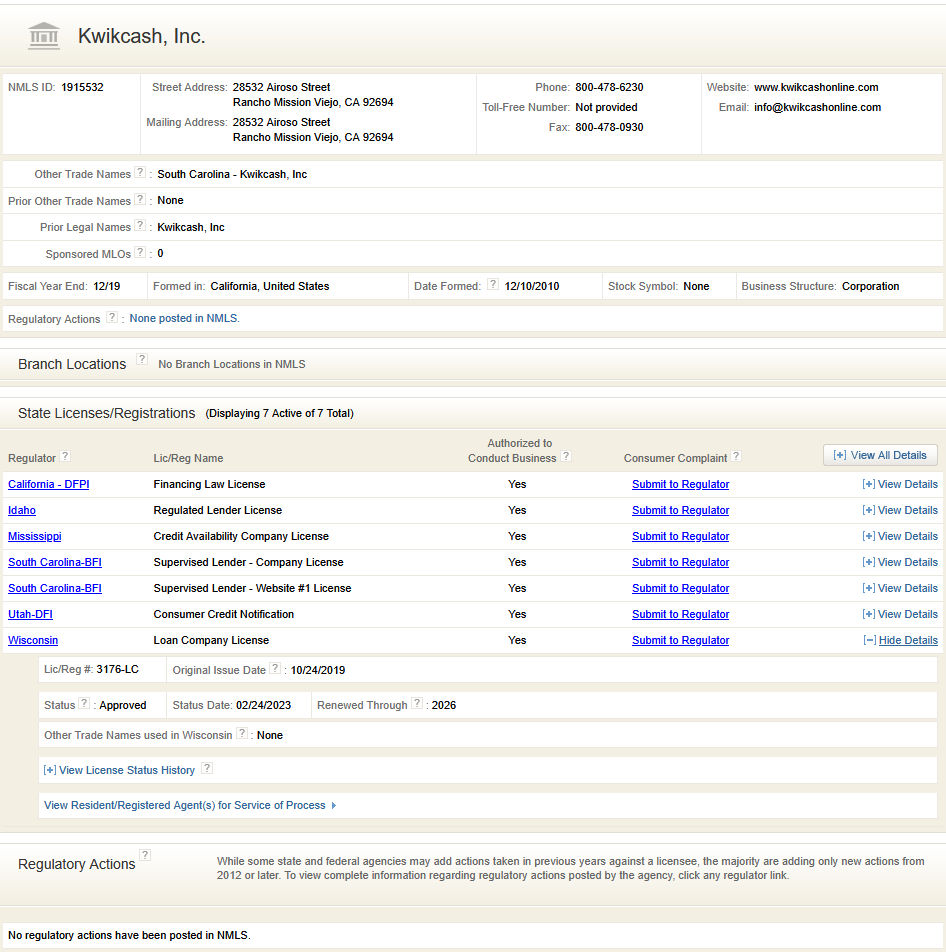946x952 pixels.
Task: Click help icon beside Sponsored MLOs
Action: pyautogui.click(x=140, y=253)
